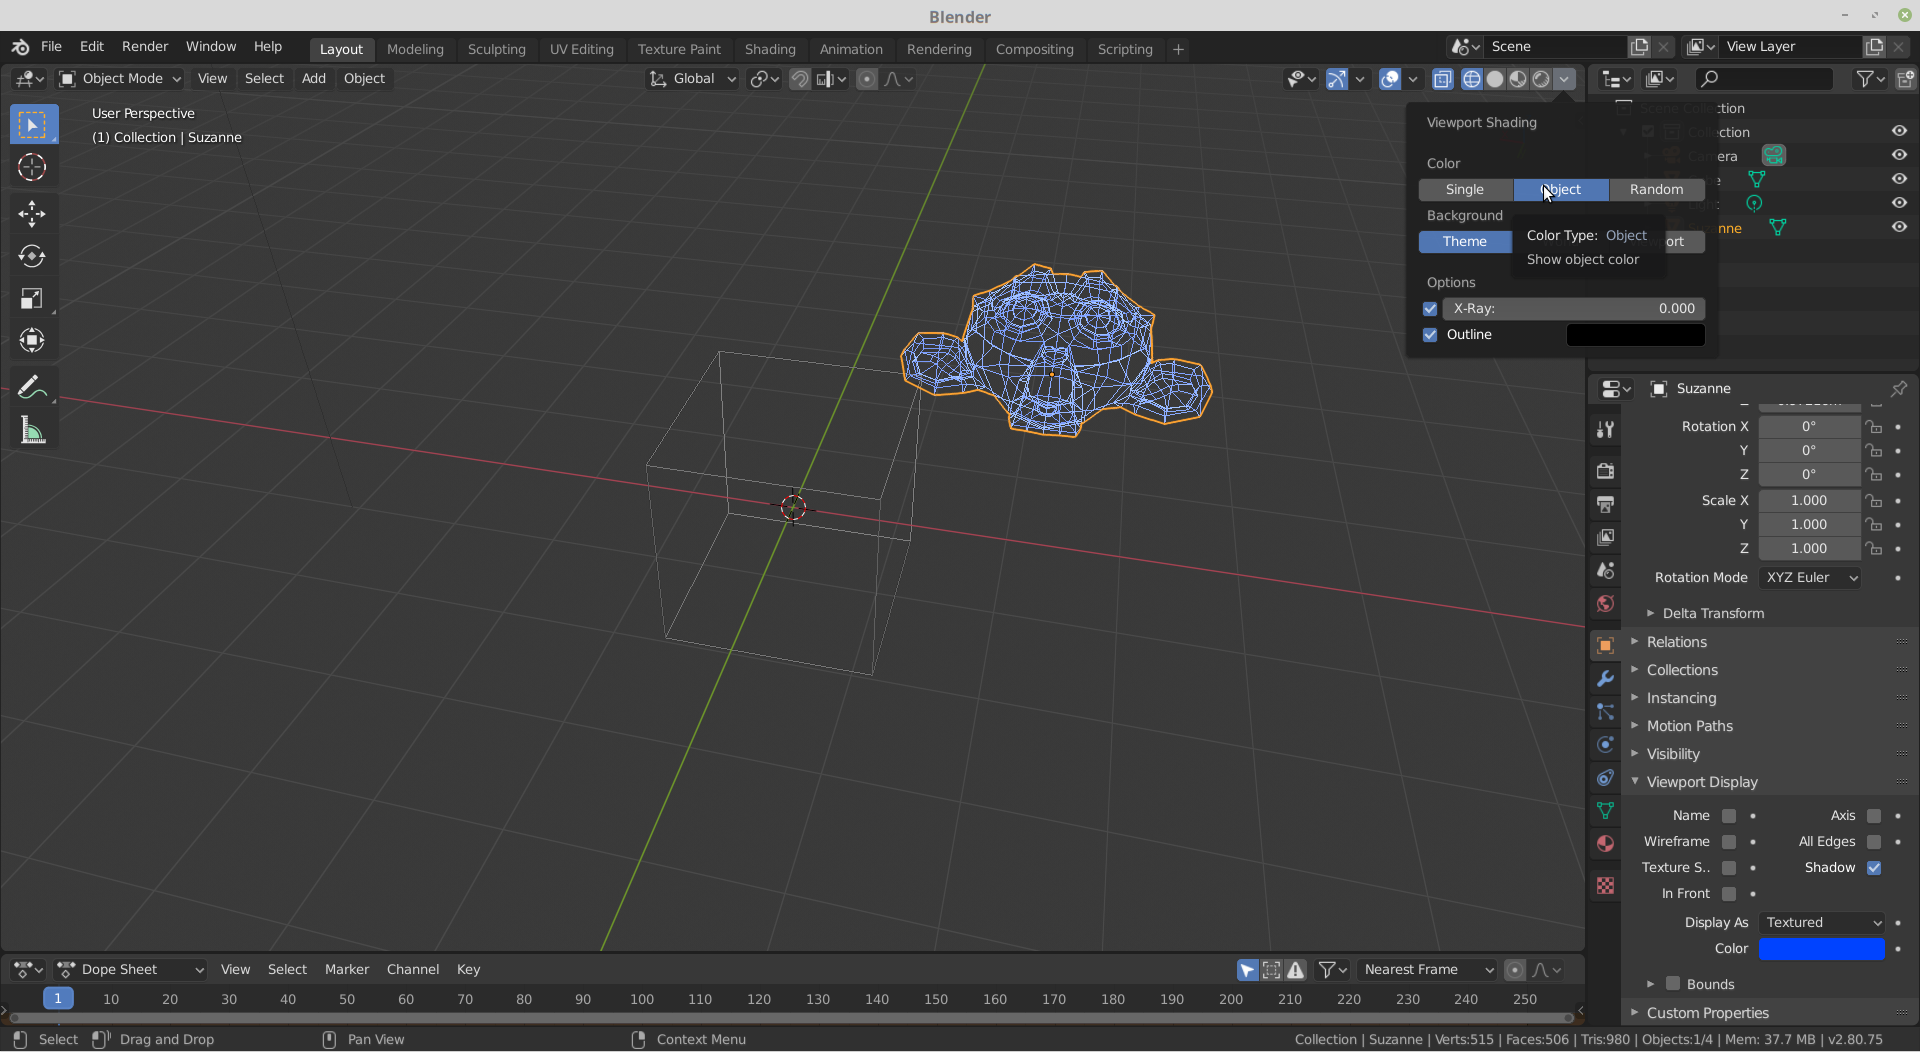Choose the Theme background option
The image size is (1920, 1052).
pyautogui.click(x=1465, y=242)
